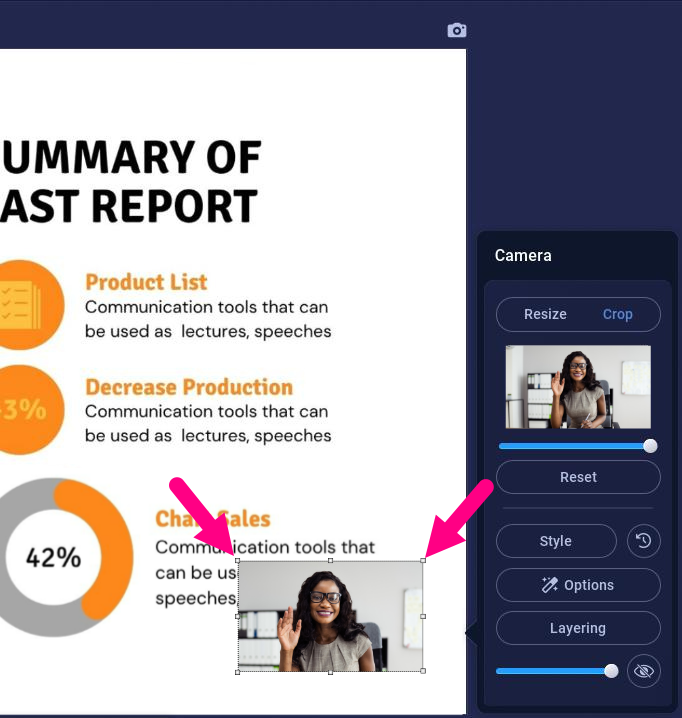Click the camera size slider handle
The image size is (682, 718).
pyautogui.click(x=650, y=446)
